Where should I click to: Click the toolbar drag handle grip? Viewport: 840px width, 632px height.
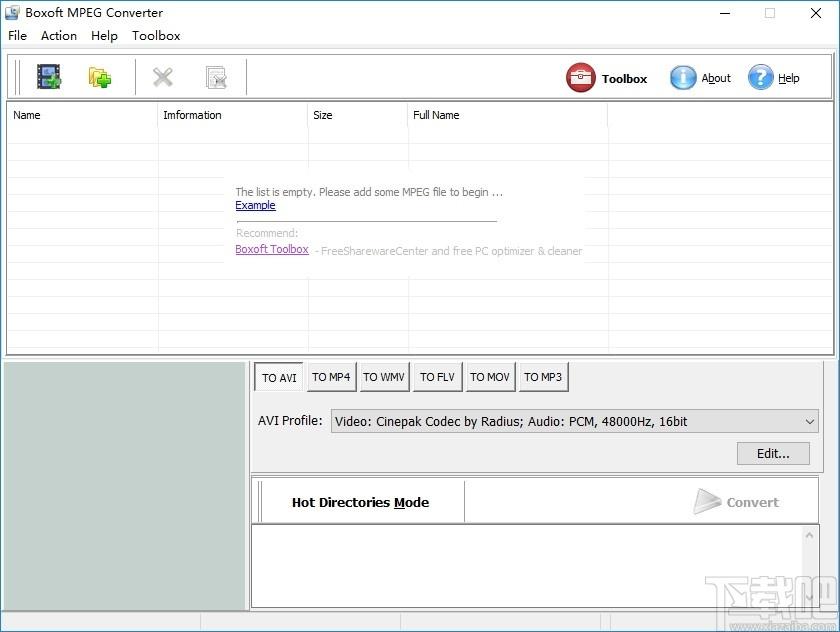(18, 78)
